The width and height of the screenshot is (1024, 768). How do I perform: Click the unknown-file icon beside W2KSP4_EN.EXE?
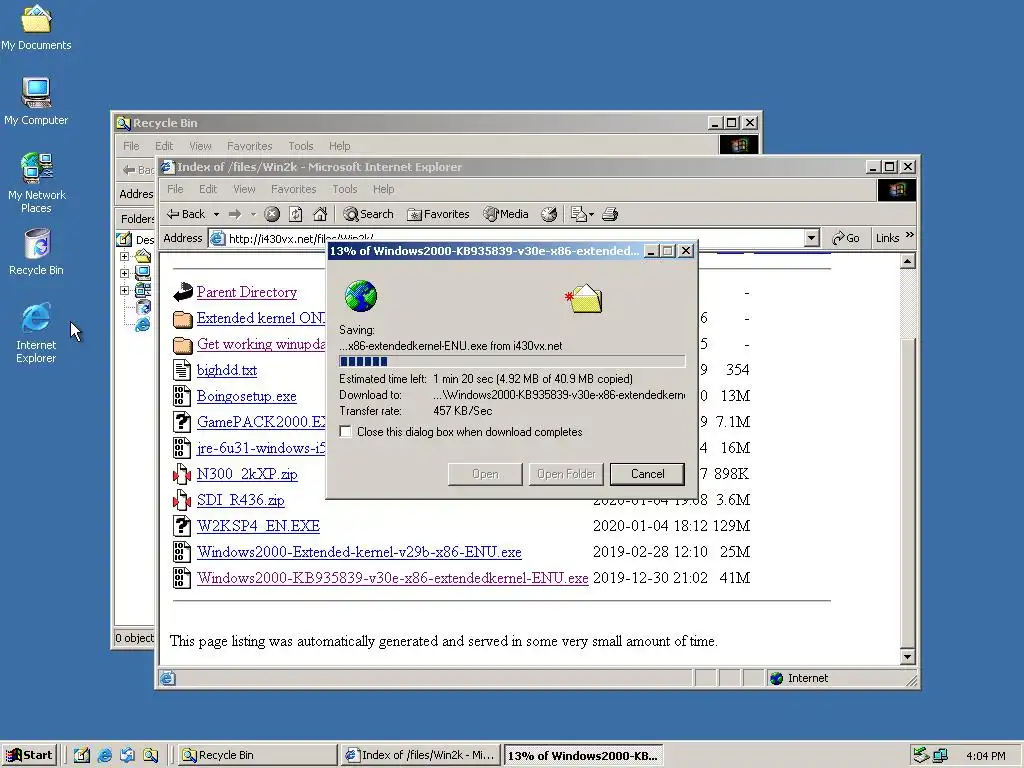(x=182, y=526)
